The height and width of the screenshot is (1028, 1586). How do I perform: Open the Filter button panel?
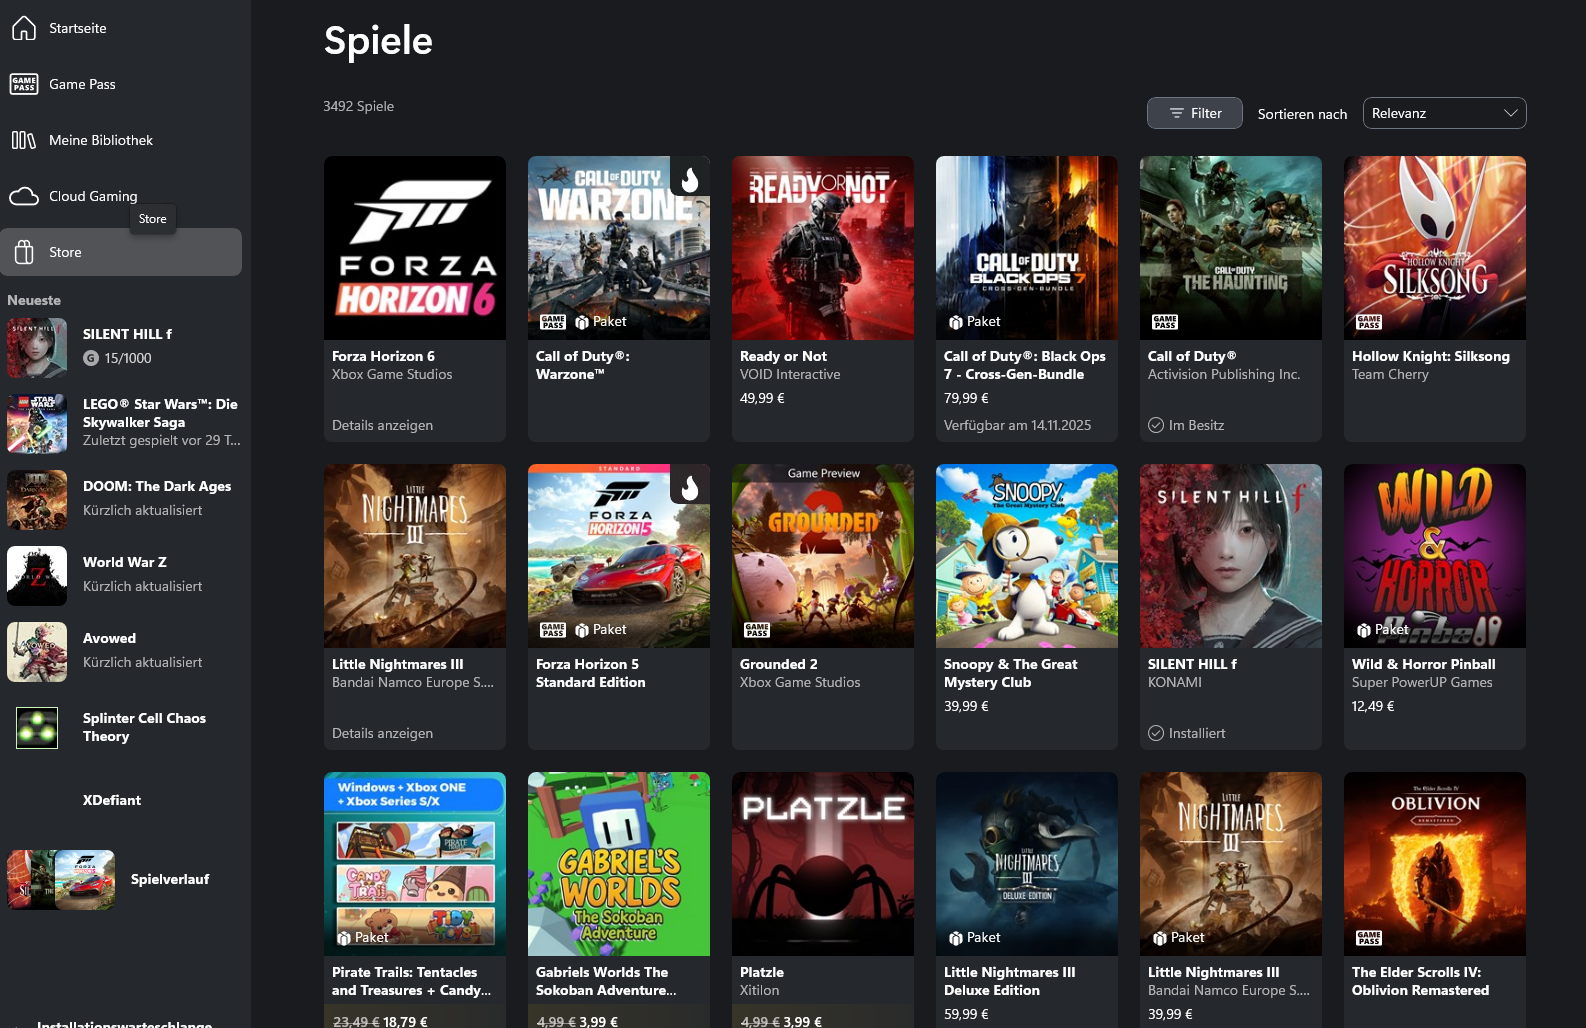[x=1195, y=113]
